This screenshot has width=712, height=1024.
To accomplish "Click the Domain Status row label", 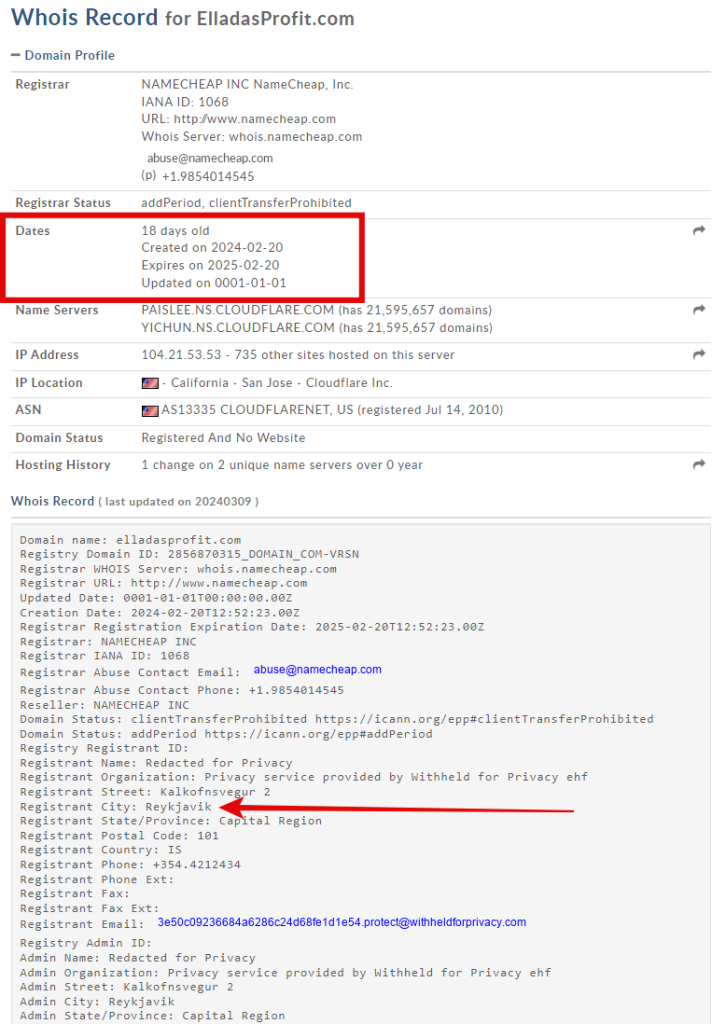I will [x=59, y=438].
